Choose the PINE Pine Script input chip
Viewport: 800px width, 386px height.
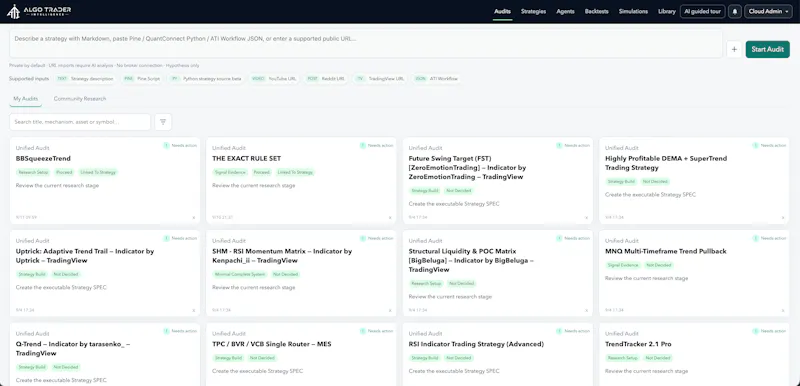[142, 79]
